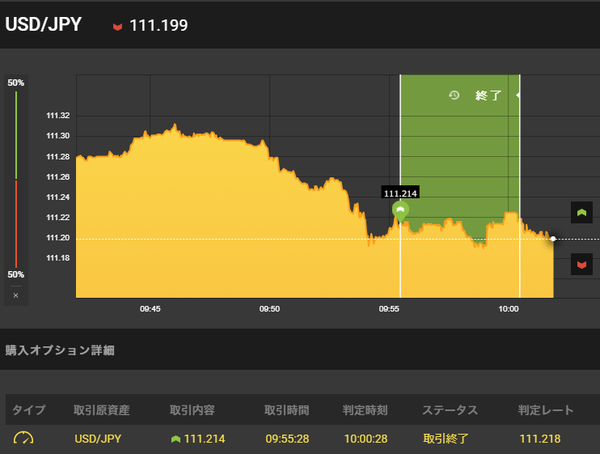Click the 111.22 price axis label
The width and height of the screenshot is (600, 454).
click(x=58, y=217)
